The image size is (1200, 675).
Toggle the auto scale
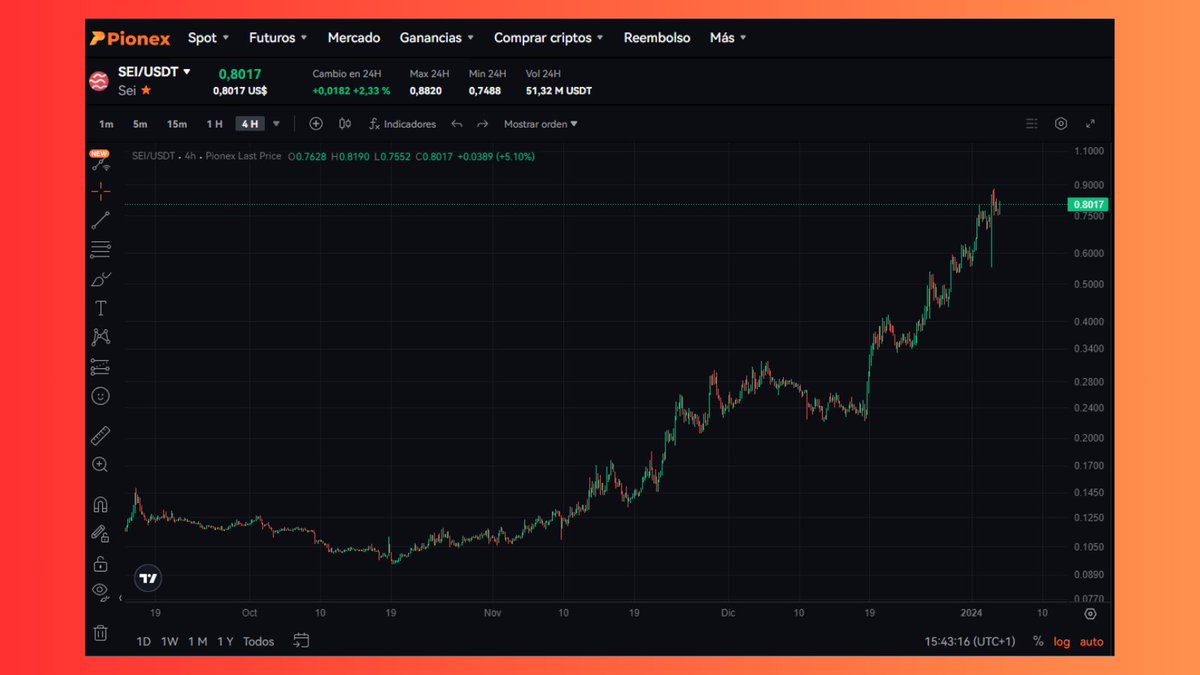coord(1091,642)
